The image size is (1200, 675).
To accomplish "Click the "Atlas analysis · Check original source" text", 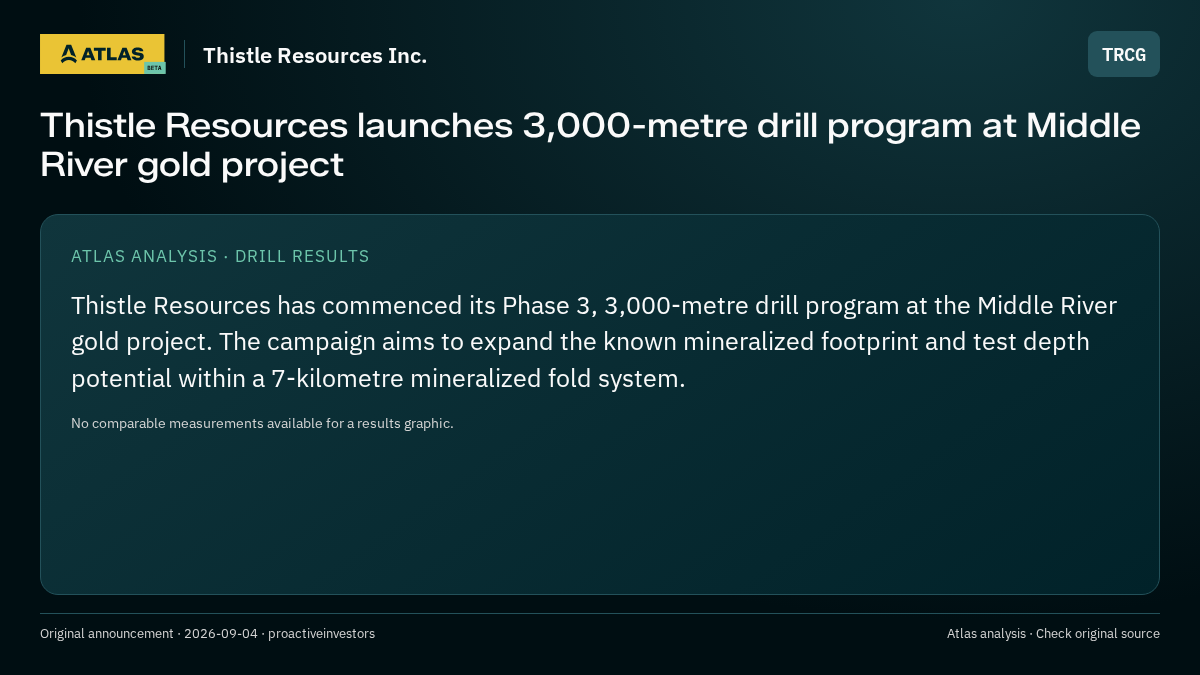I will (1053, 634).
